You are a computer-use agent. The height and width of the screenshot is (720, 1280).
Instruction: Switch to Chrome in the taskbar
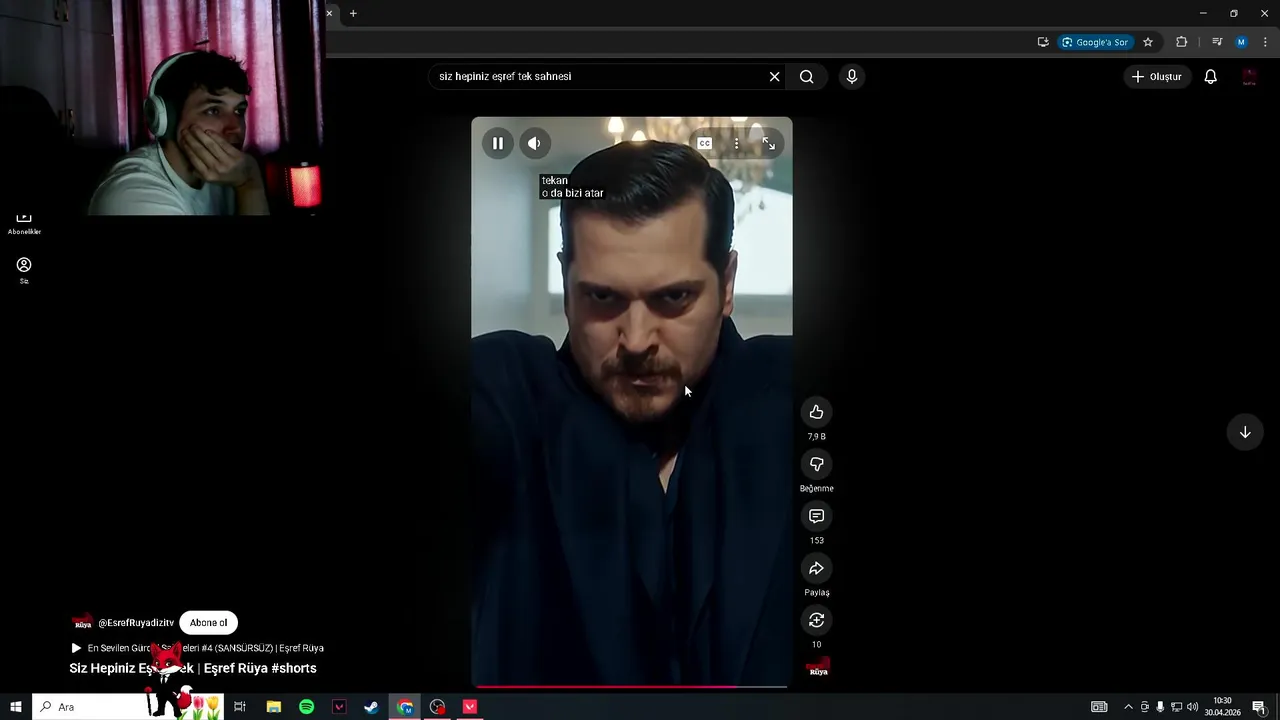click(x=404, y=707)
